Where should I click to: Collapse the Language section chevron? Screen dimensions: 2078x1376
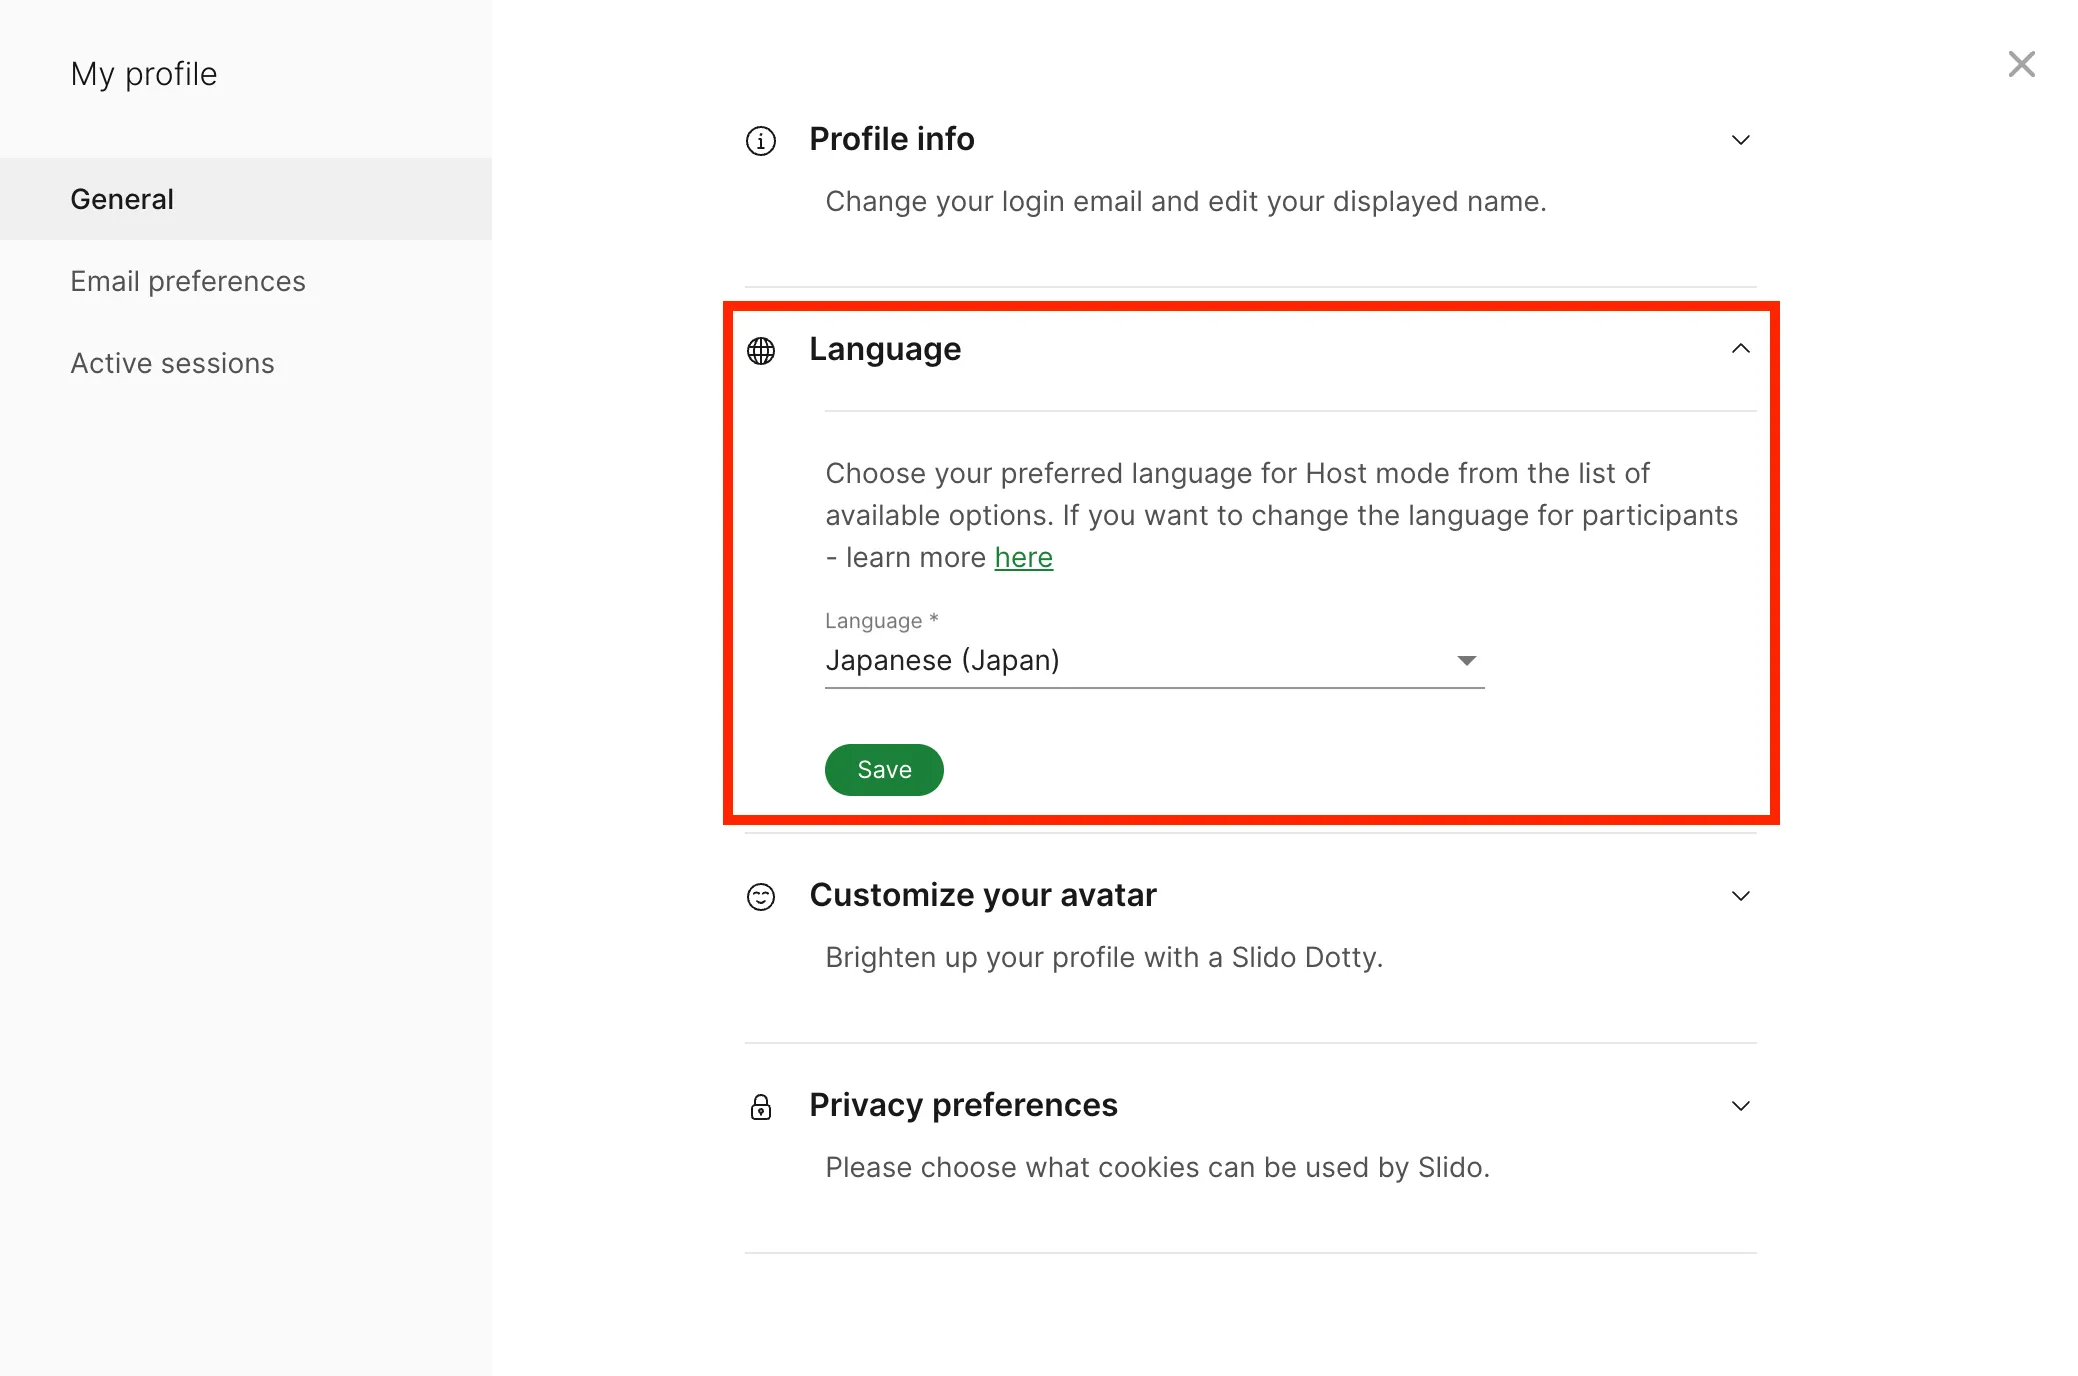(x=1740, y=349)
